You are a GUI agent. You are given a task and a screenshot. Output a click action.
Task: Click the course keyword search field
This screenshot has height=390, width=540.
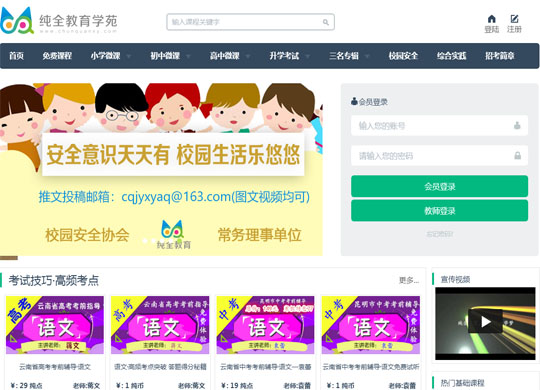click(250, 22)
